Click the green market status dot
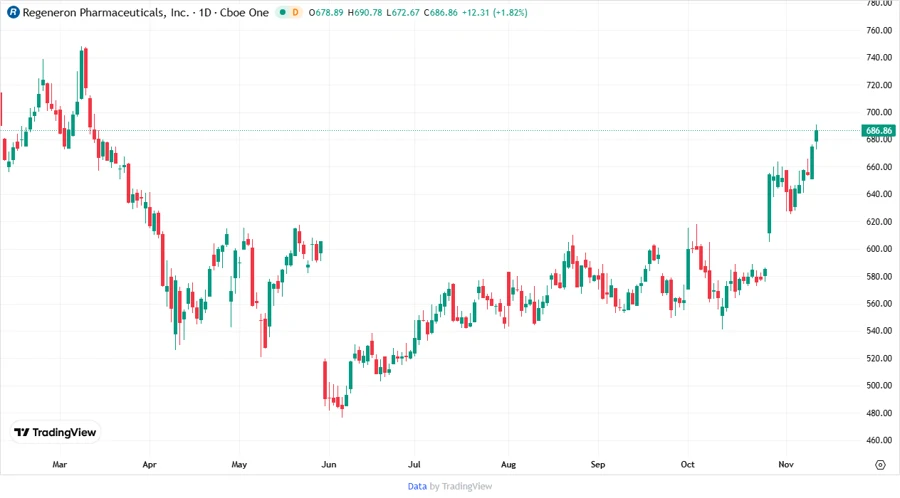Viewport: 900px width, 498px height. click(x=282, y=12)
